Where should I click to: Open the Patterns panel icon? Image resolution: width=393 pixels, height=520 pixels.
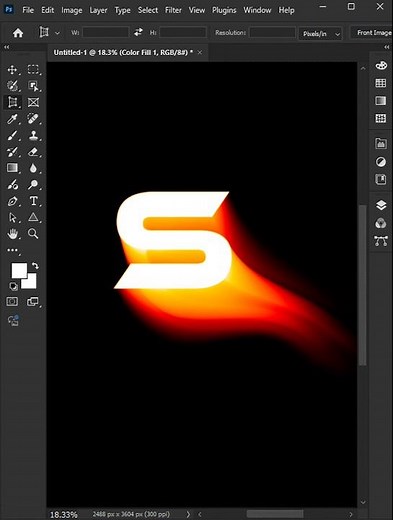381,118
